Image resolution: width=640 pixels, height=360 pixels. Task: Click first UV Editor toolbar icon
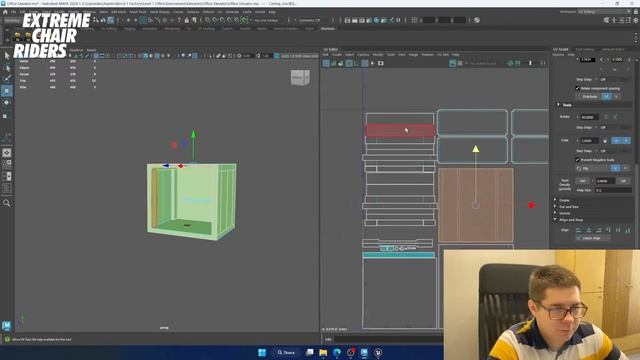(326, 63)
